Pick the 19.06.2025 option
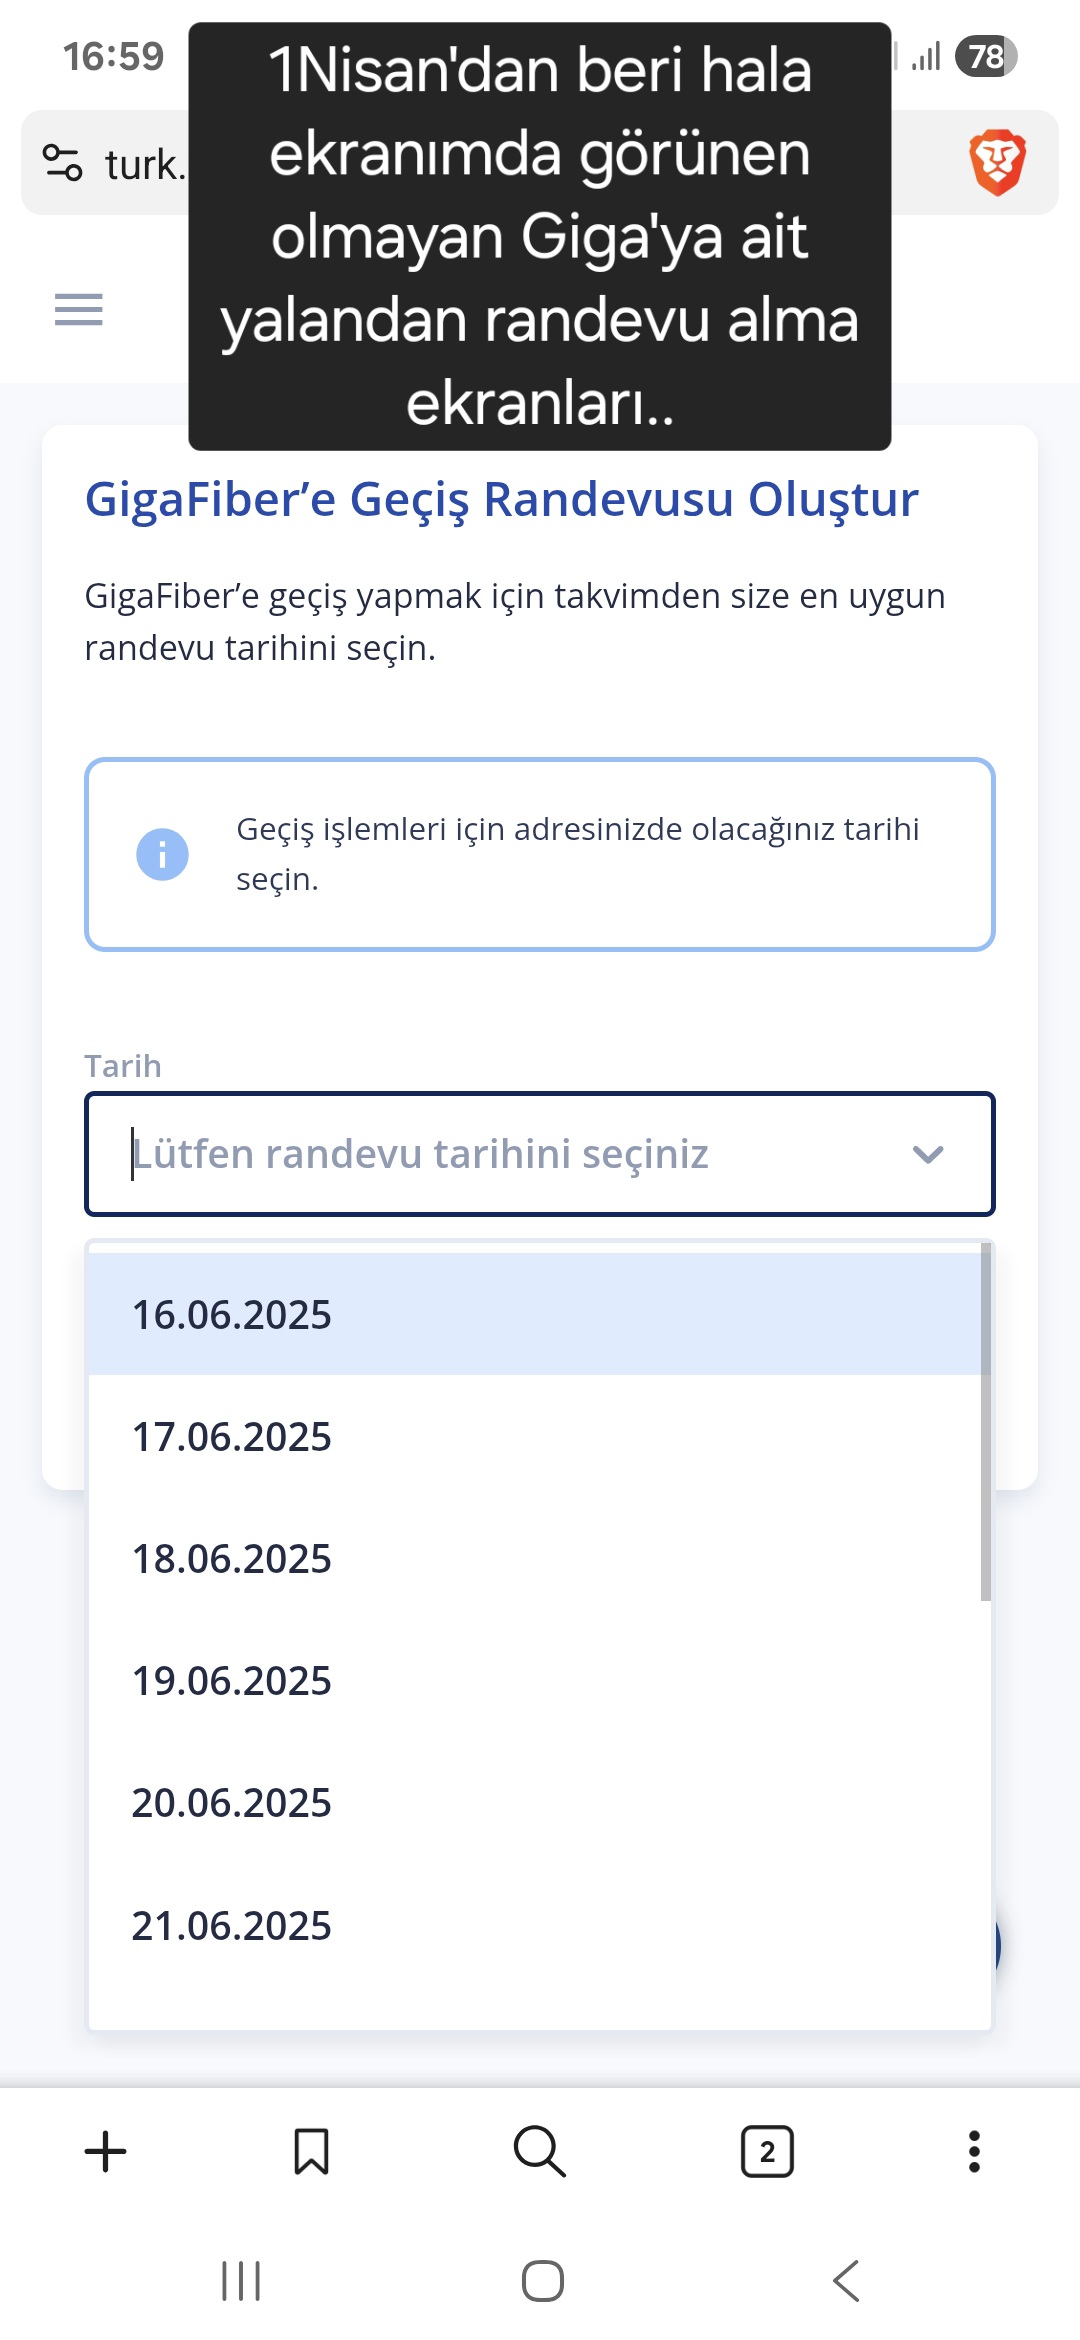The width and height of the screenshot is (1080, 2340). click(x=535, y=1680)
